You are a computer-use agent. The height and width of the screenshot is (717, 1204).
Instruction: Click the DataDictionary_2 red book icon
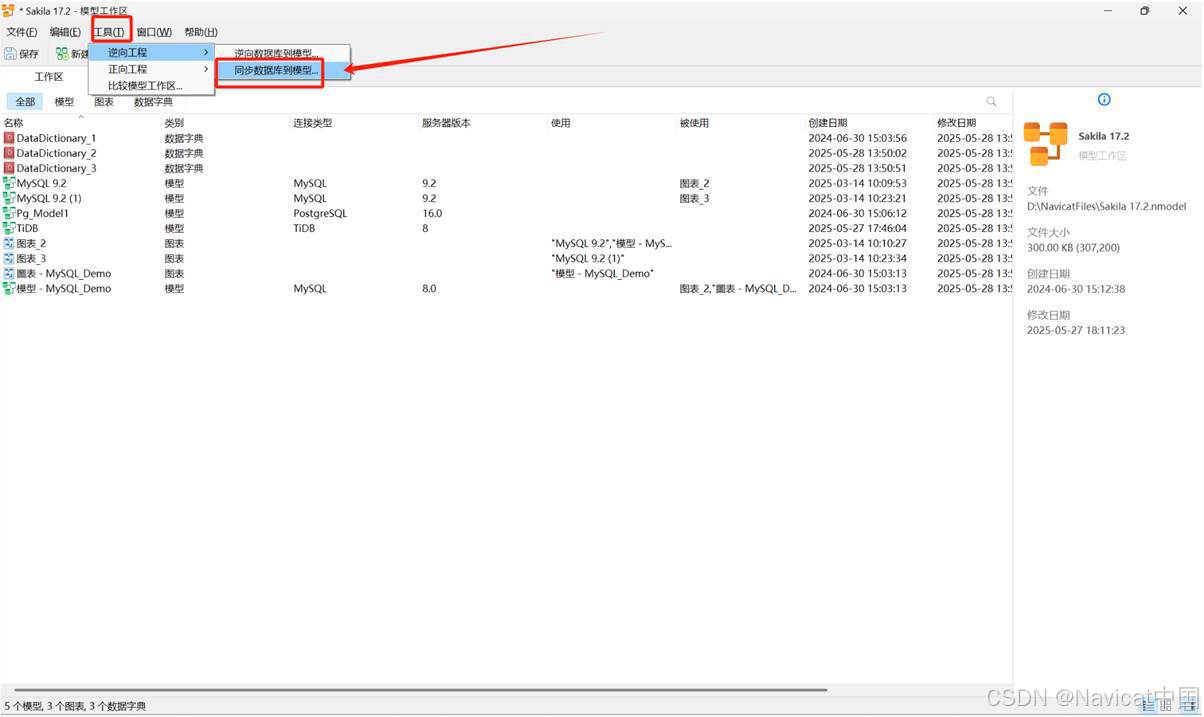9,153
